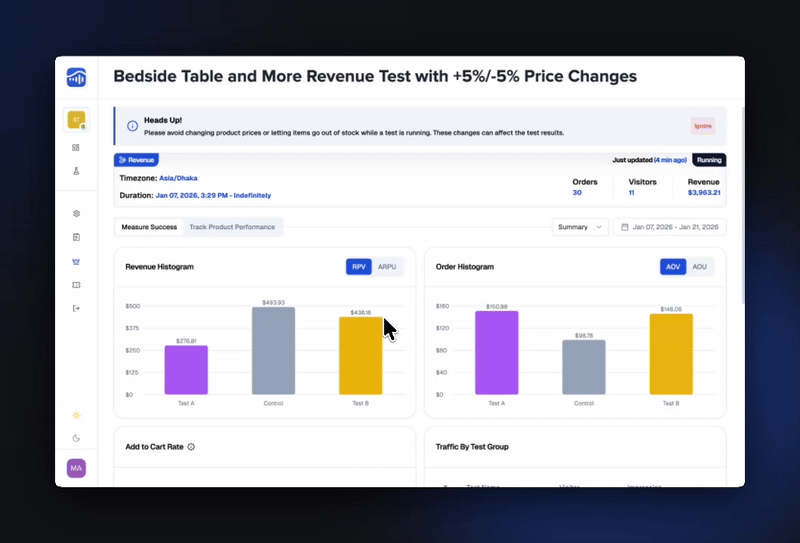Screen dimensions: 800x543
Task: Click the crown icon in the sidebar
Action: 76,261
